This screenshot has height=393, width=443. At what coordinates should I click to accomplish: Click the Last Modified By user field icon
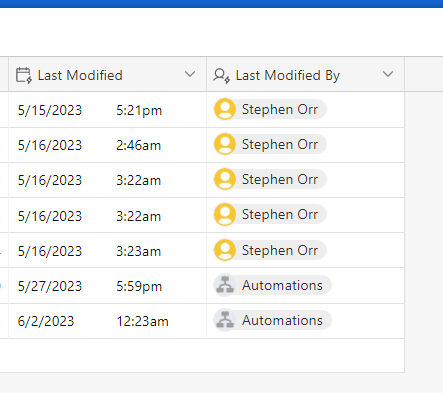pos(222,76)
